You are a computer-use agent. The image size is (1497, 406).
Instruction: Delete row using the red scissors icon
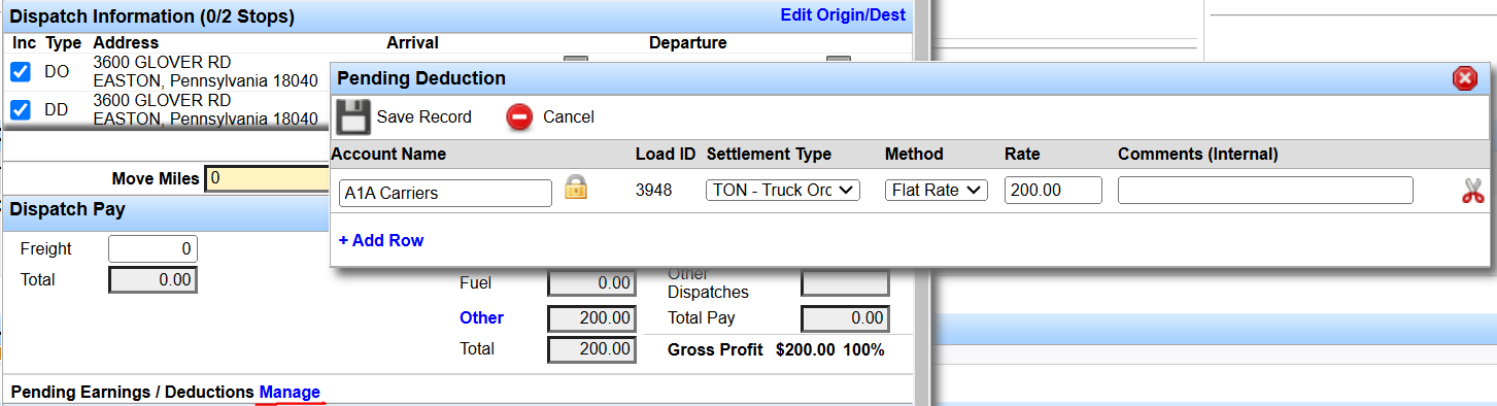(1472, 191)
